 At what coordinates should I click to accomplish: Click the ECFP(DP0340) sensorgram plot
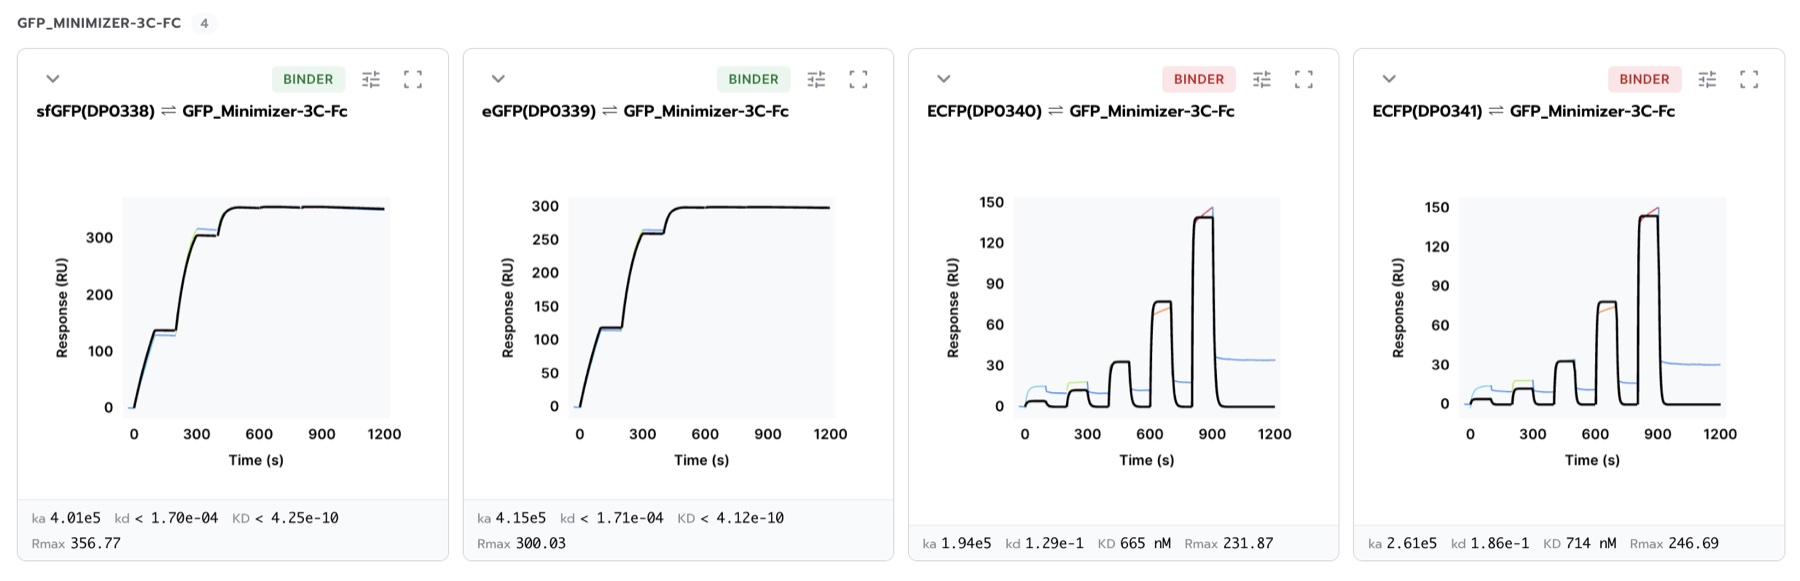1147,307
